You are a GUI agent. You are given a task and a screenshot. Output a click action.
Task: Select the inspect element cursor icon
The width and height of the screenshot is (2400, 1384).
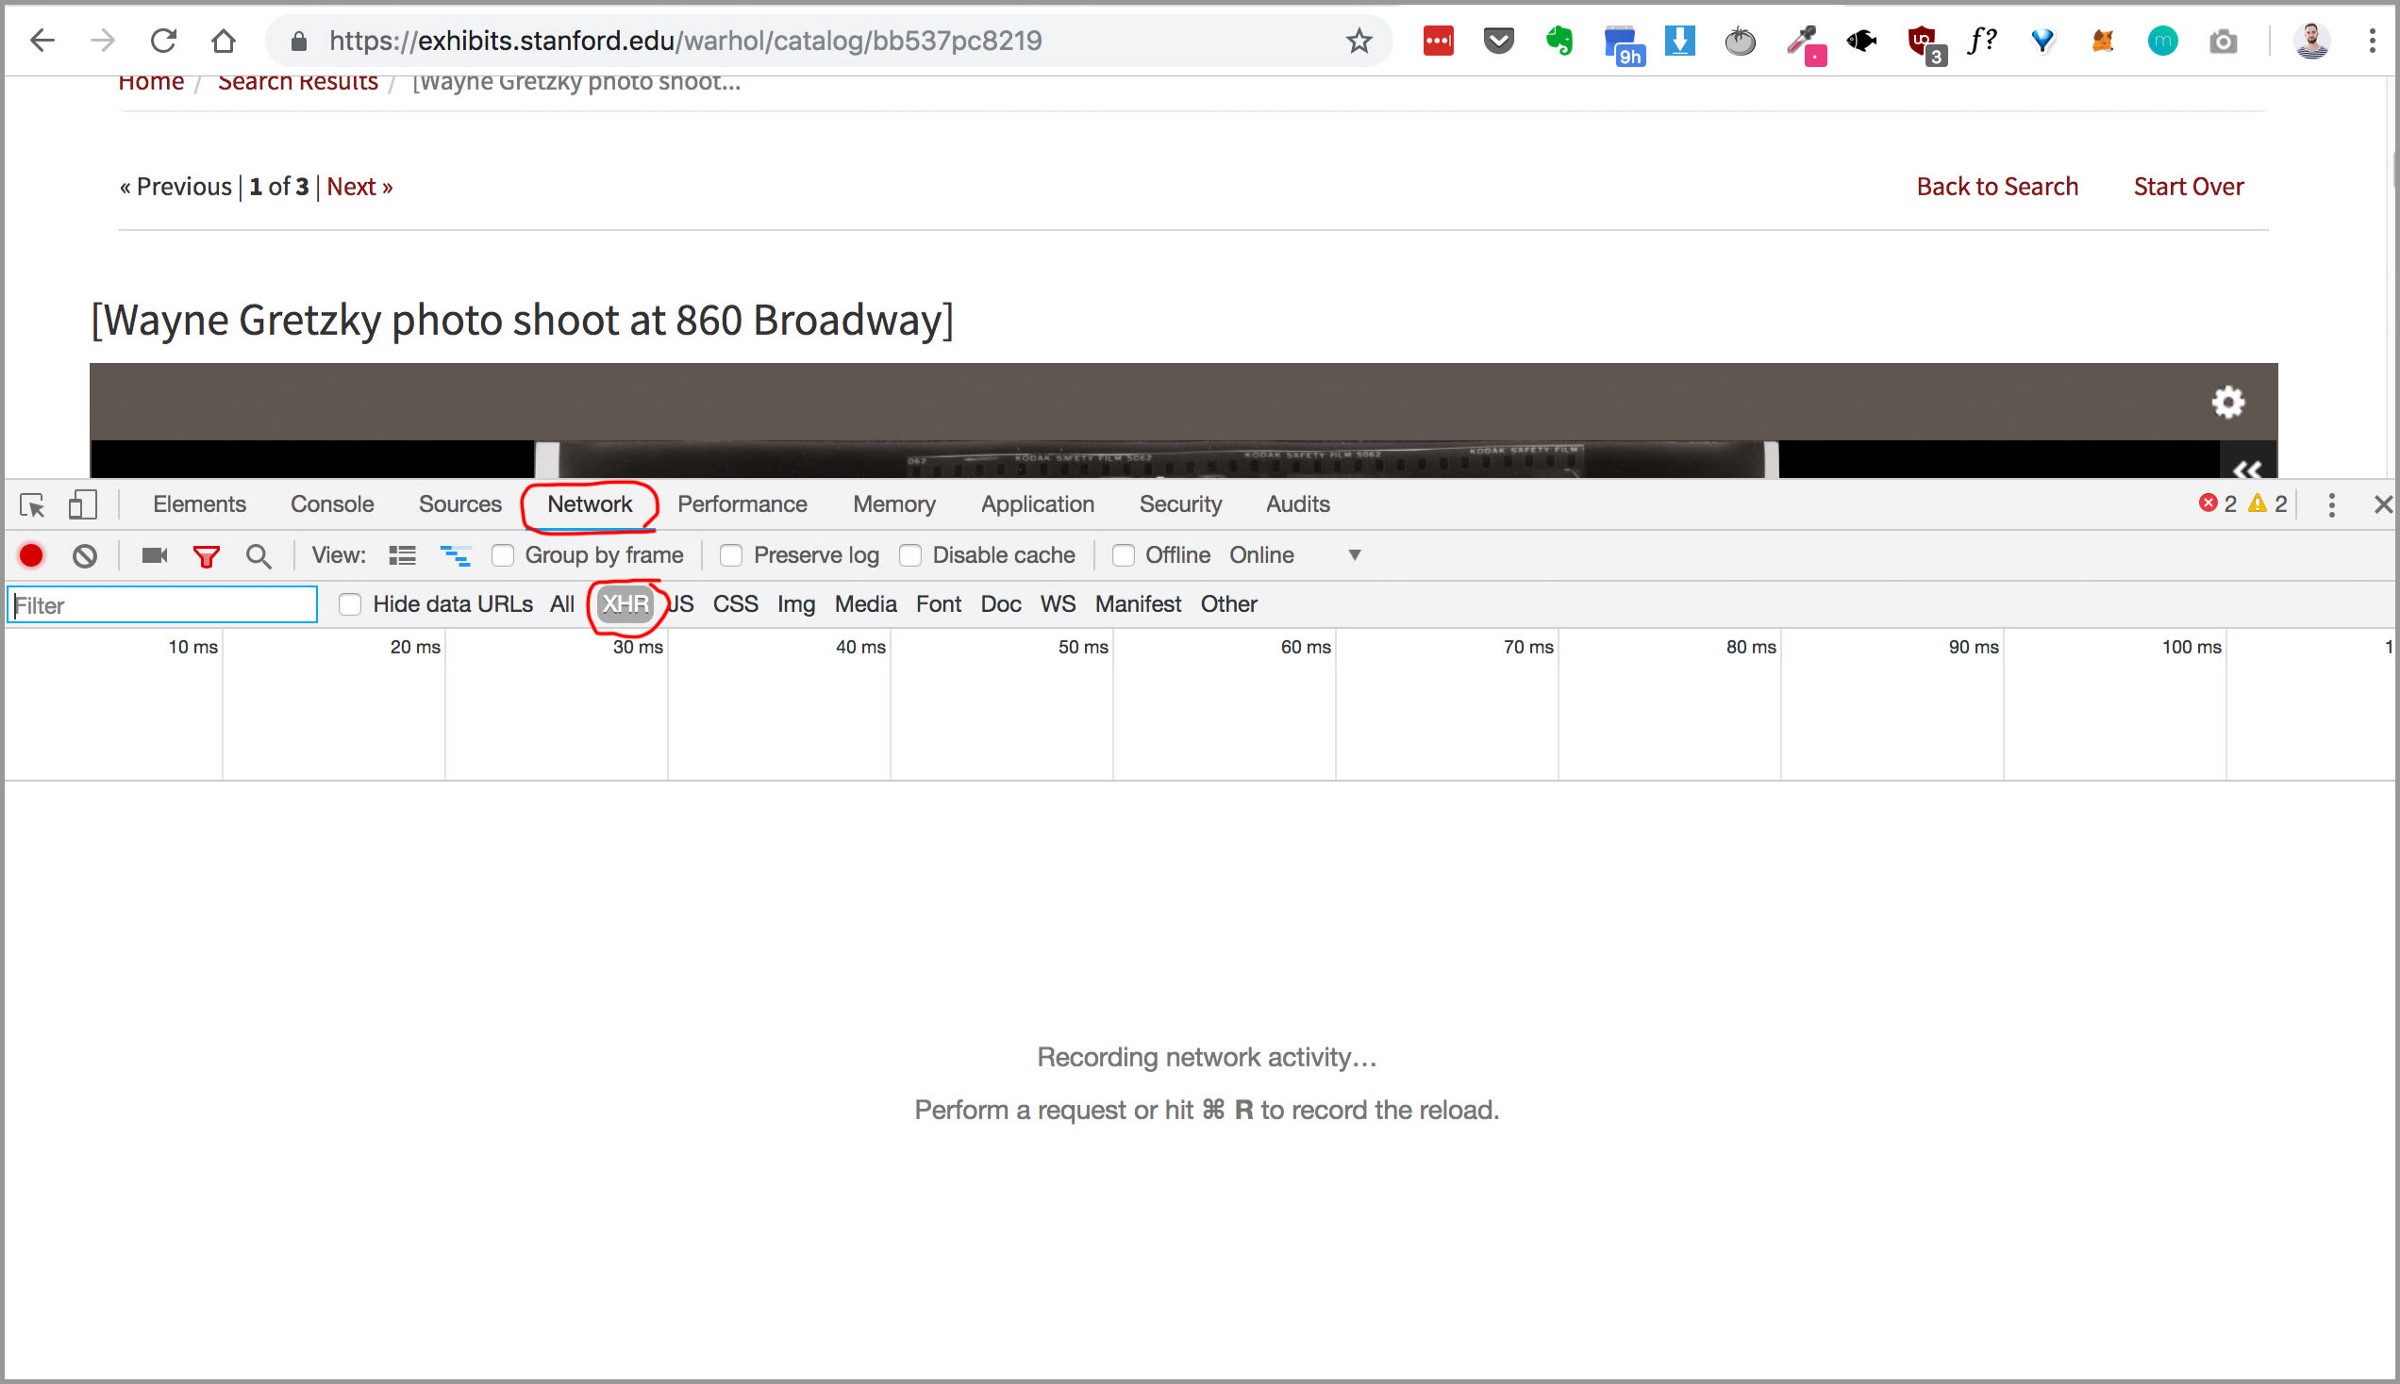pos(32,505)
